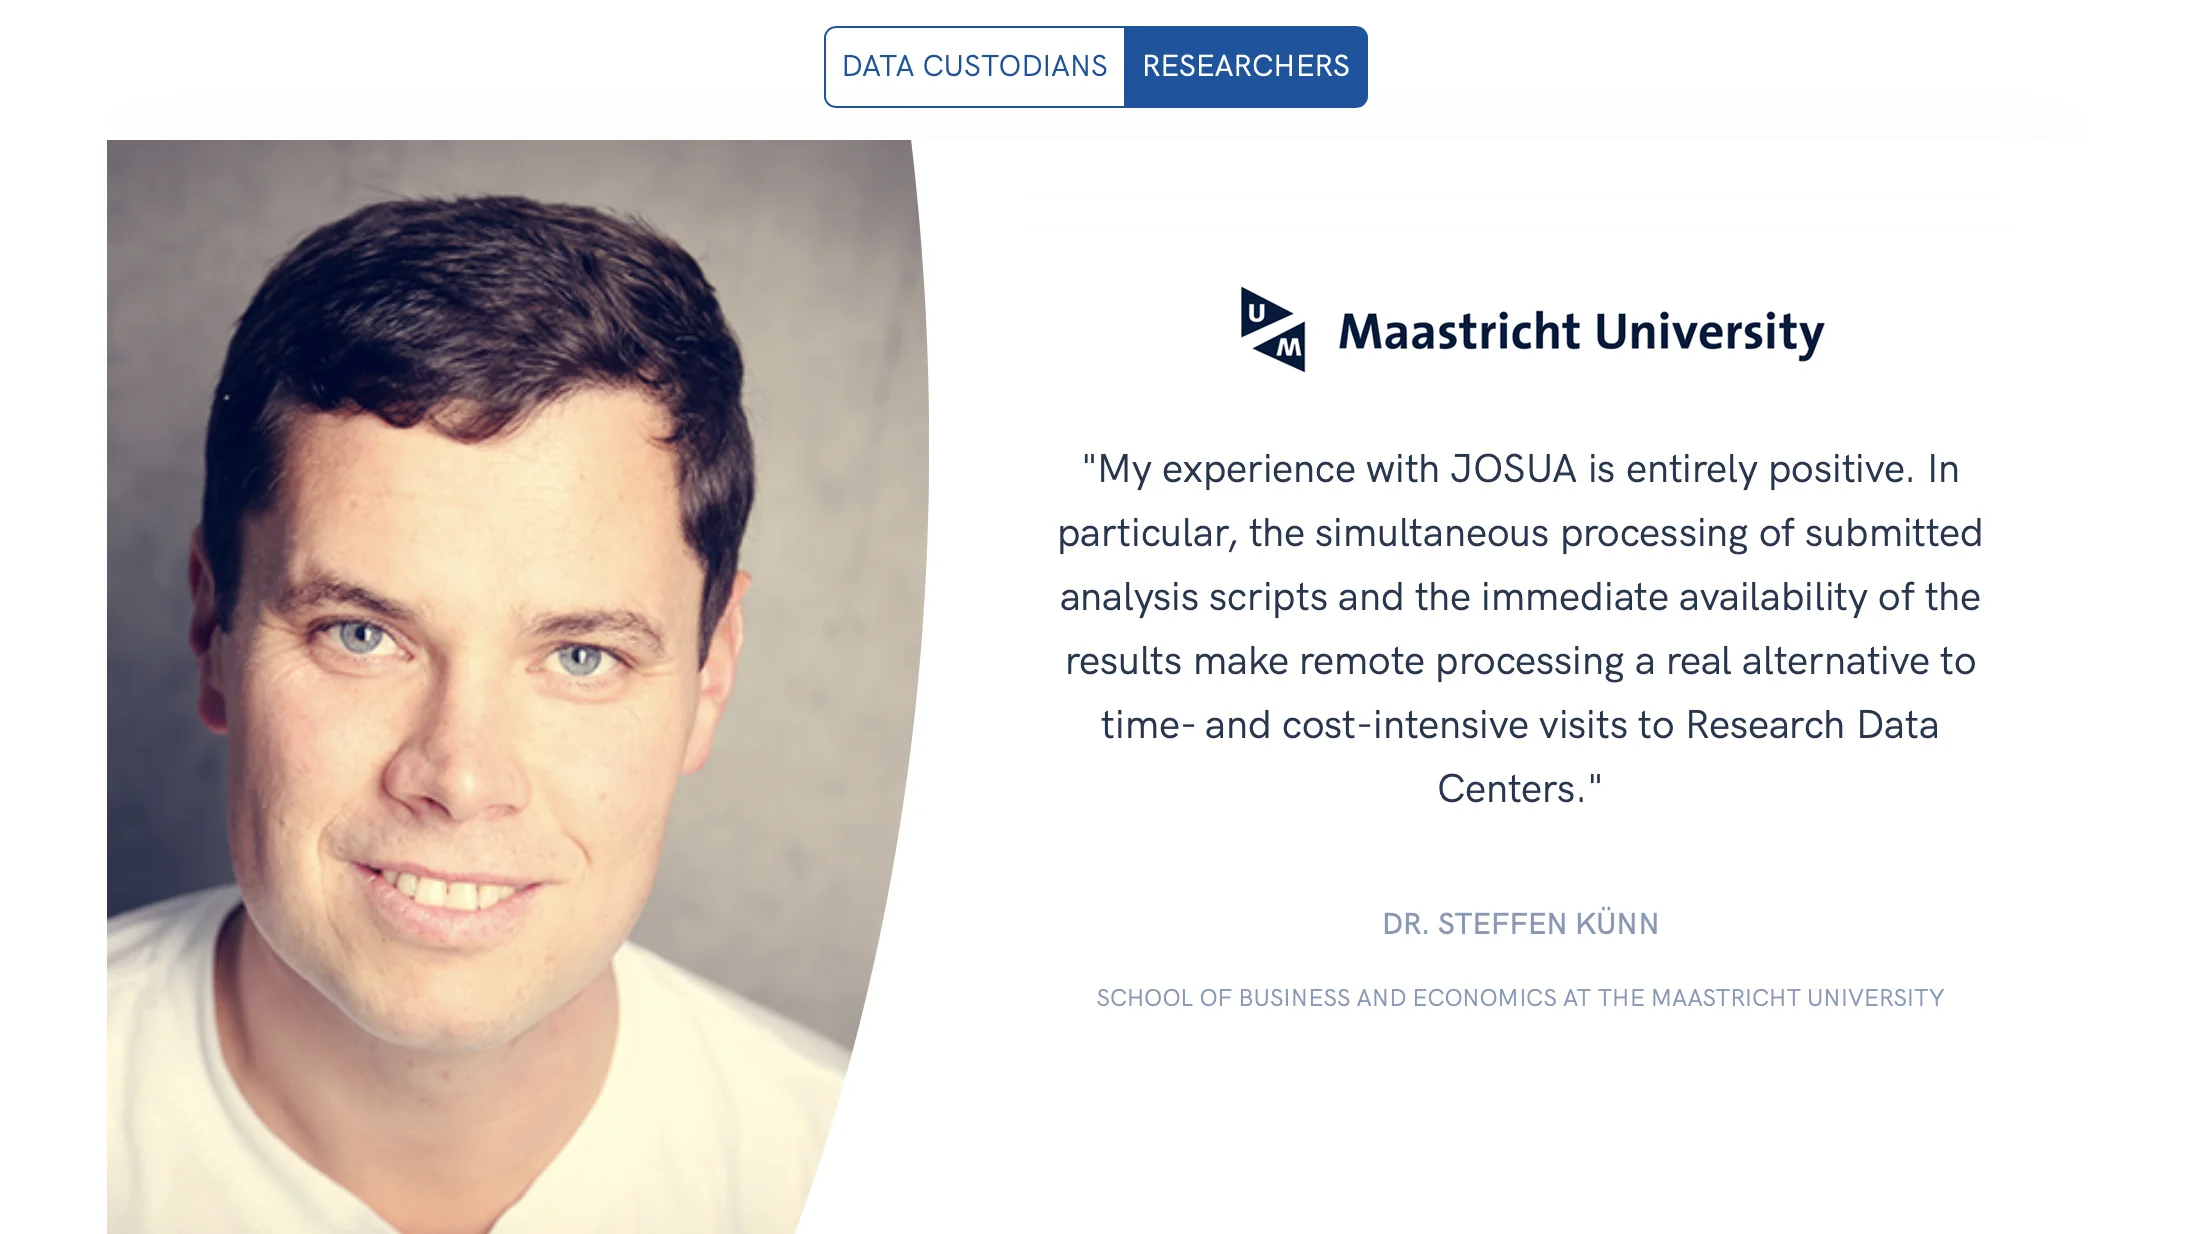Click the "M" triangle in the logo
The height and width of the screenshot is (1234, 2194).
pyautogui.click(x=1288, y=348)
